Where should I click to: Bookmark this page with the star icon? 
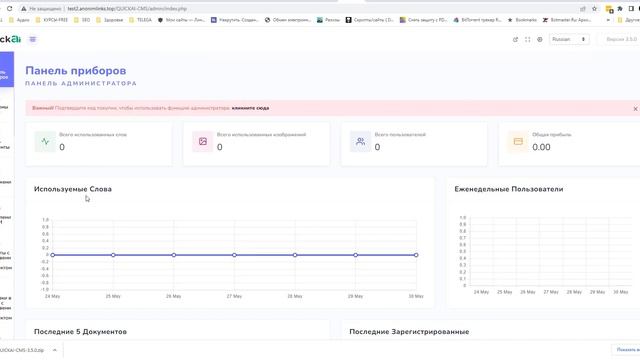[594, 9]
